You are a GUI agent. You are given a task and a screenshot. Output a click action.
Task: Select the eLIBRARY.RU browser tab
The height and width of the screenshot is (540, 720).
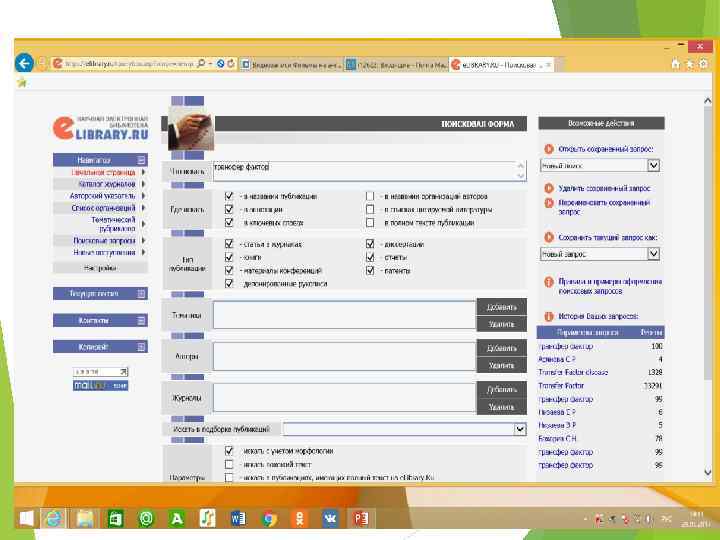click(x=501, y=65)
